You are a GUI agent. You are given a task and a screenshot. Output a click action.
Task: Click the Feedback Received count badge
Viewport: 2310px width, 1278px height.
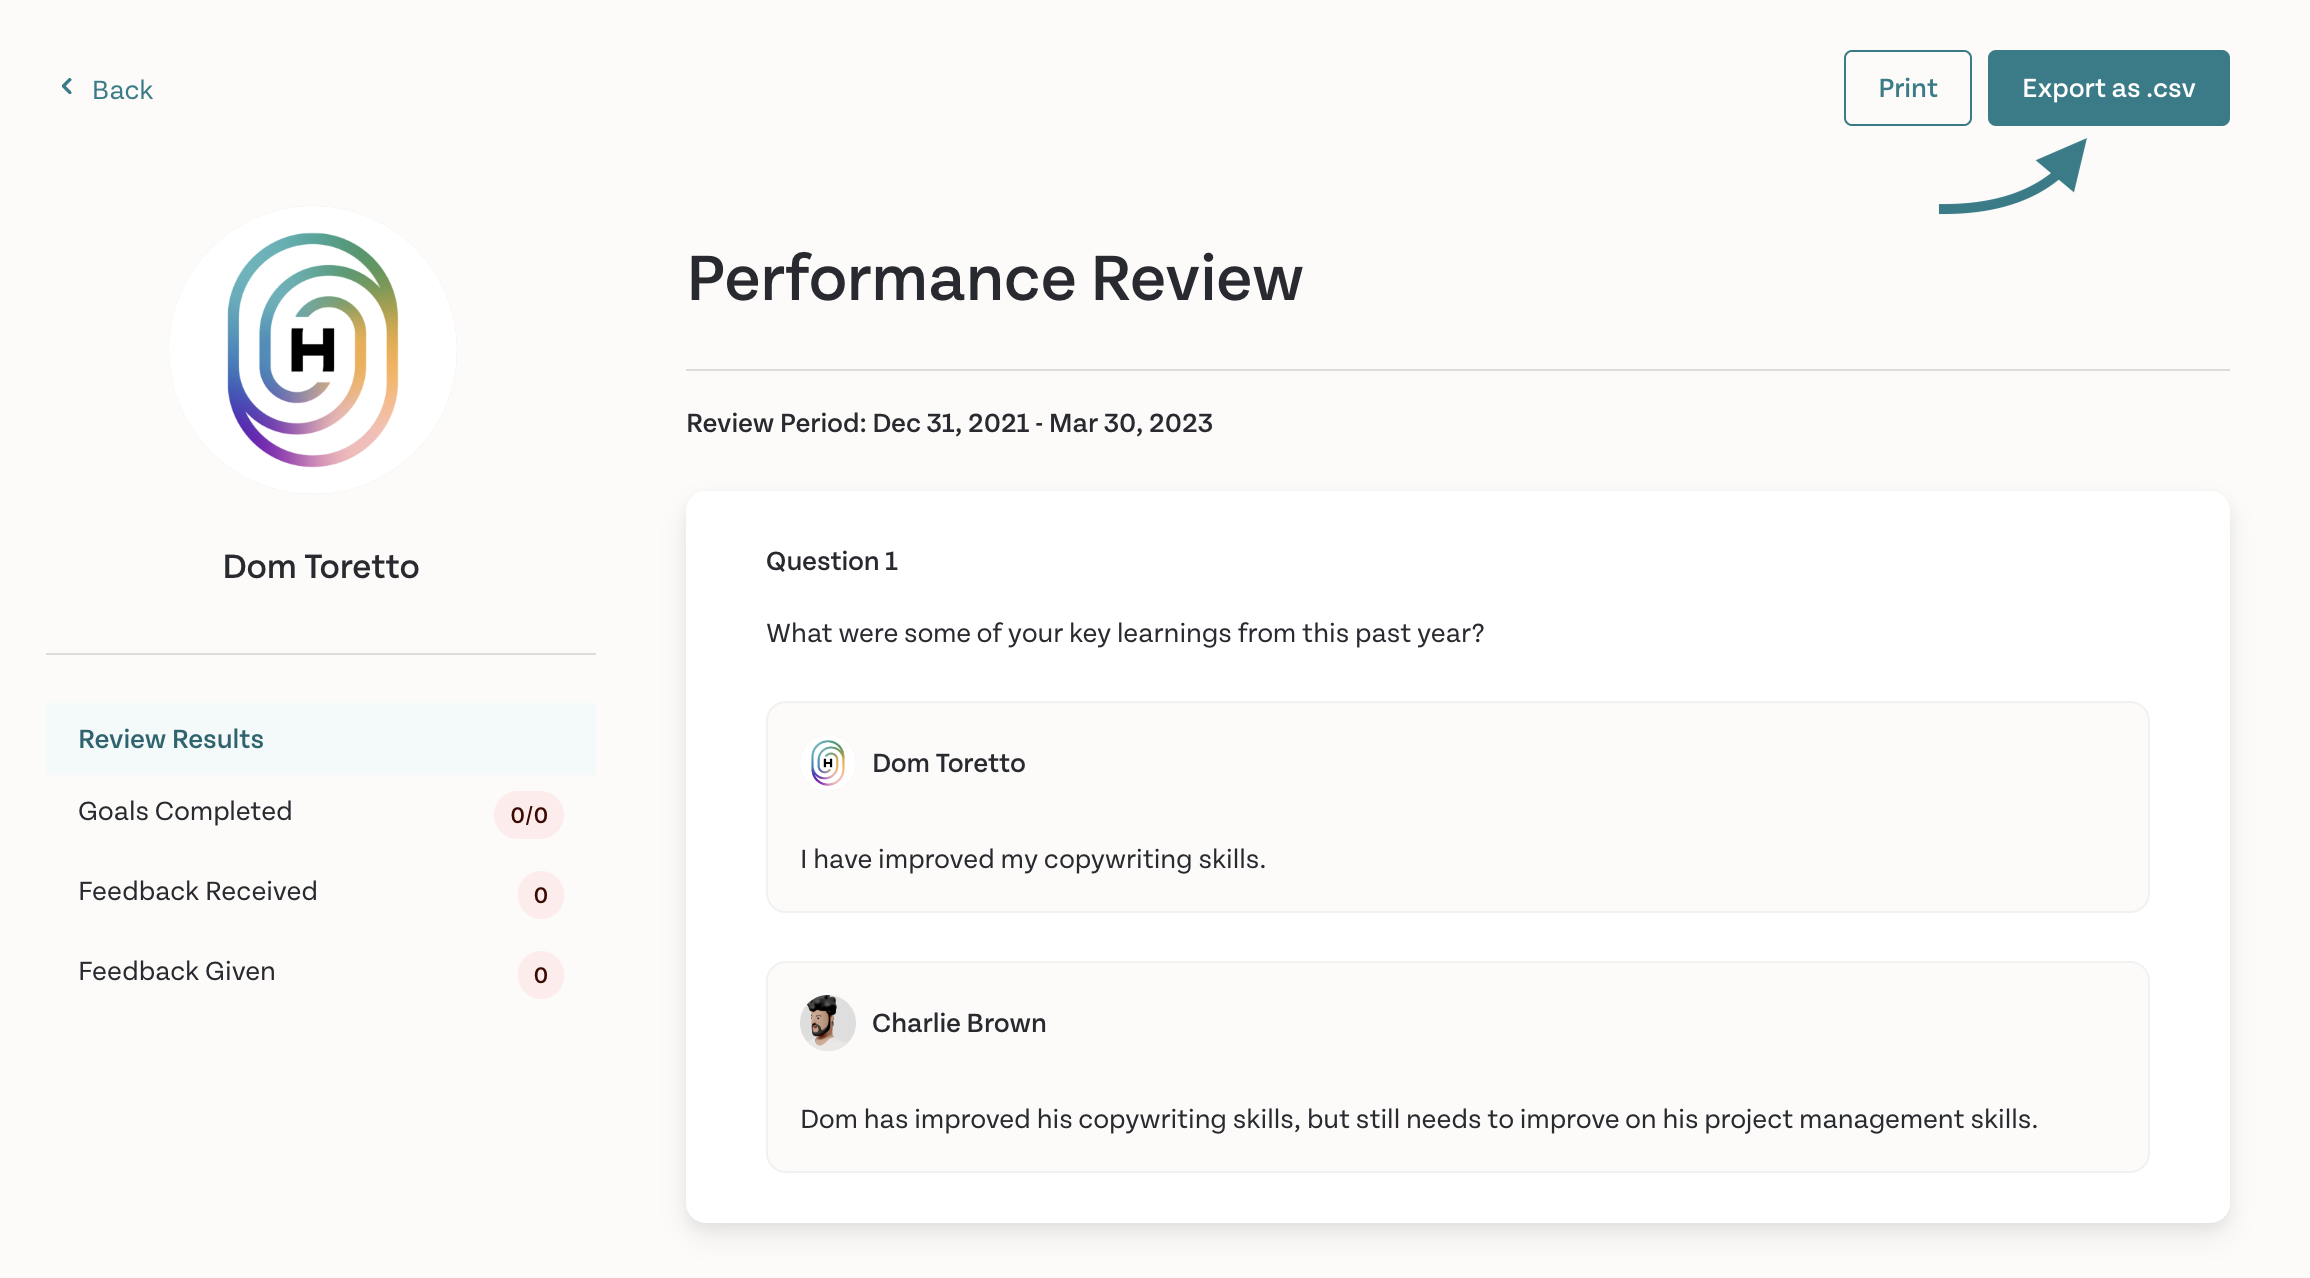(541, 895)
